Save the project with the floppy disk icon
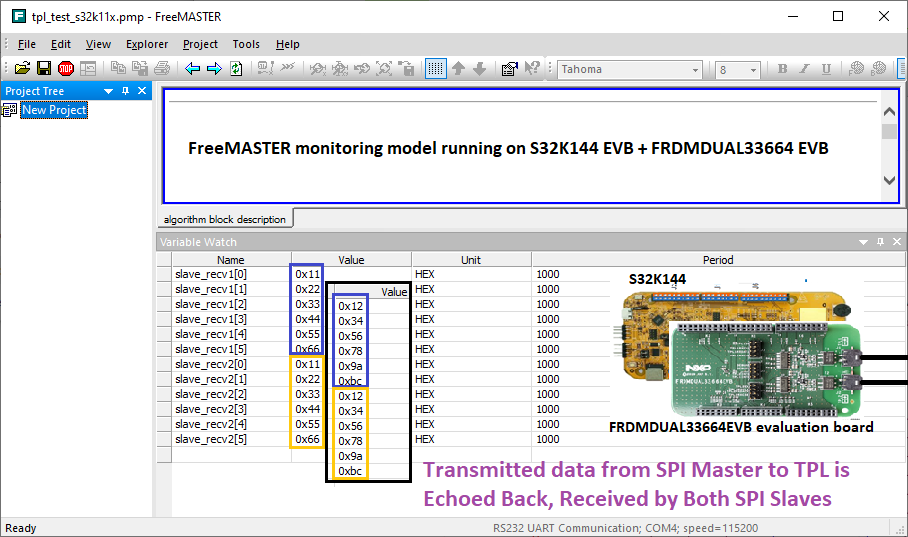 [44, 68]
